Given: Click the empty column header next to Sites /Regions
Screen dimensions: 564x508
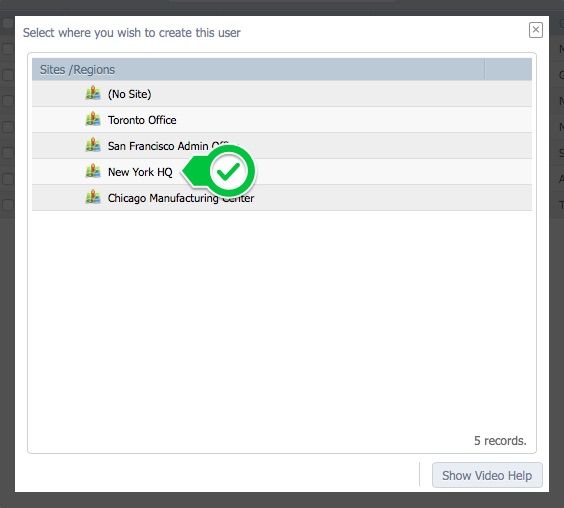Looking at the screenshot, I should click(508, 69).
